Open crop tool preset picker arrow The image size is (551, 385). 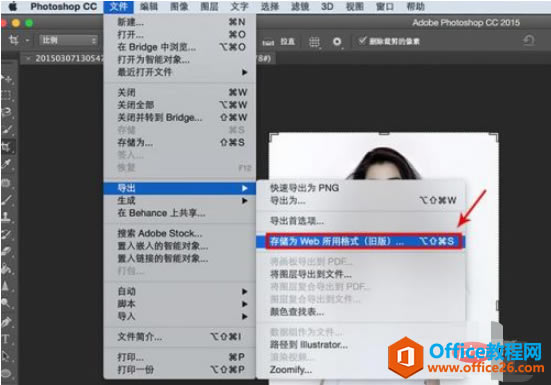(x=27, y=40)
